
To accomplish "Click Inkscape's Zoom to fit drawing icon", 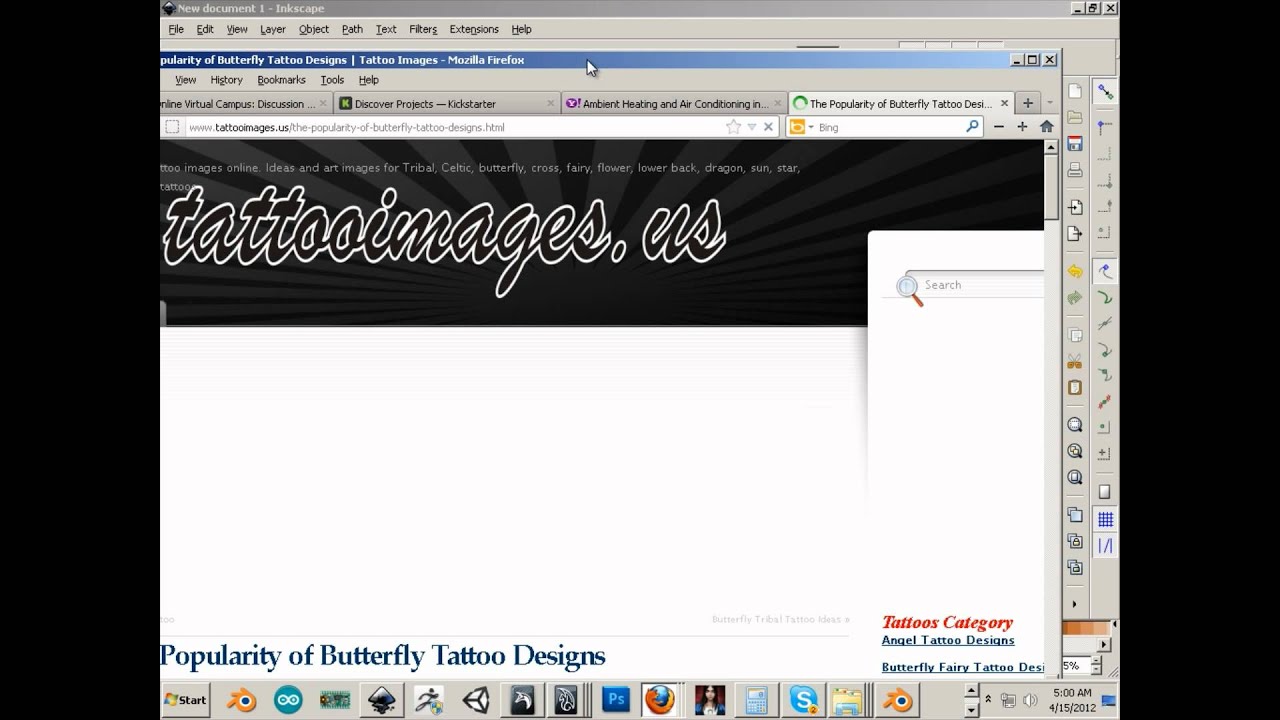I will 1075,451.
